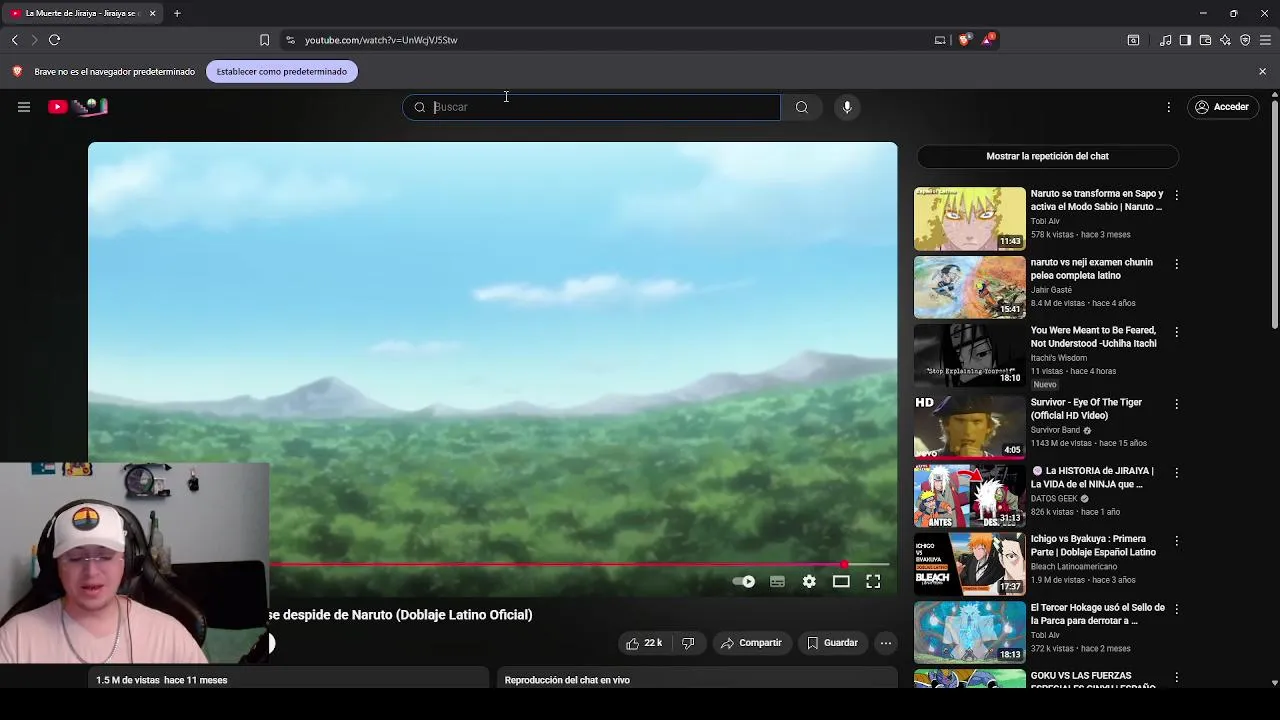Click Mostrar la repetición del chat
The width and height of the screenshot is (1280, 720).
(1047, 156)
